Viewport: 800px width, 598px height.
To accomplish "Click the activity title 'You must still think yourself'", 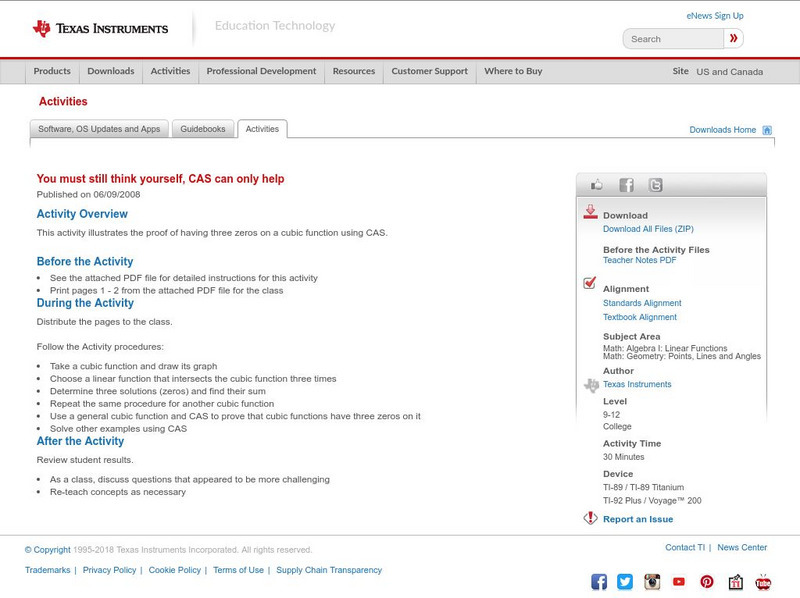I will pyautogui.click(x=160, y=179).
